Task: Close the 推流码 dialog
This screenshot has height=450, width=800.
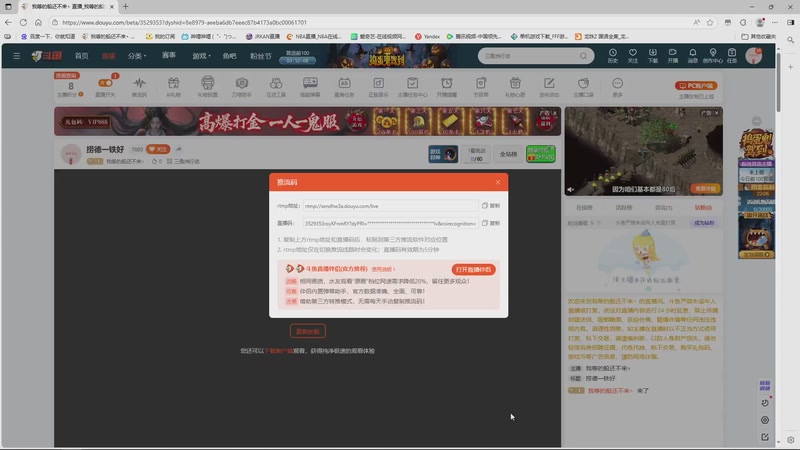Action: 498,182
